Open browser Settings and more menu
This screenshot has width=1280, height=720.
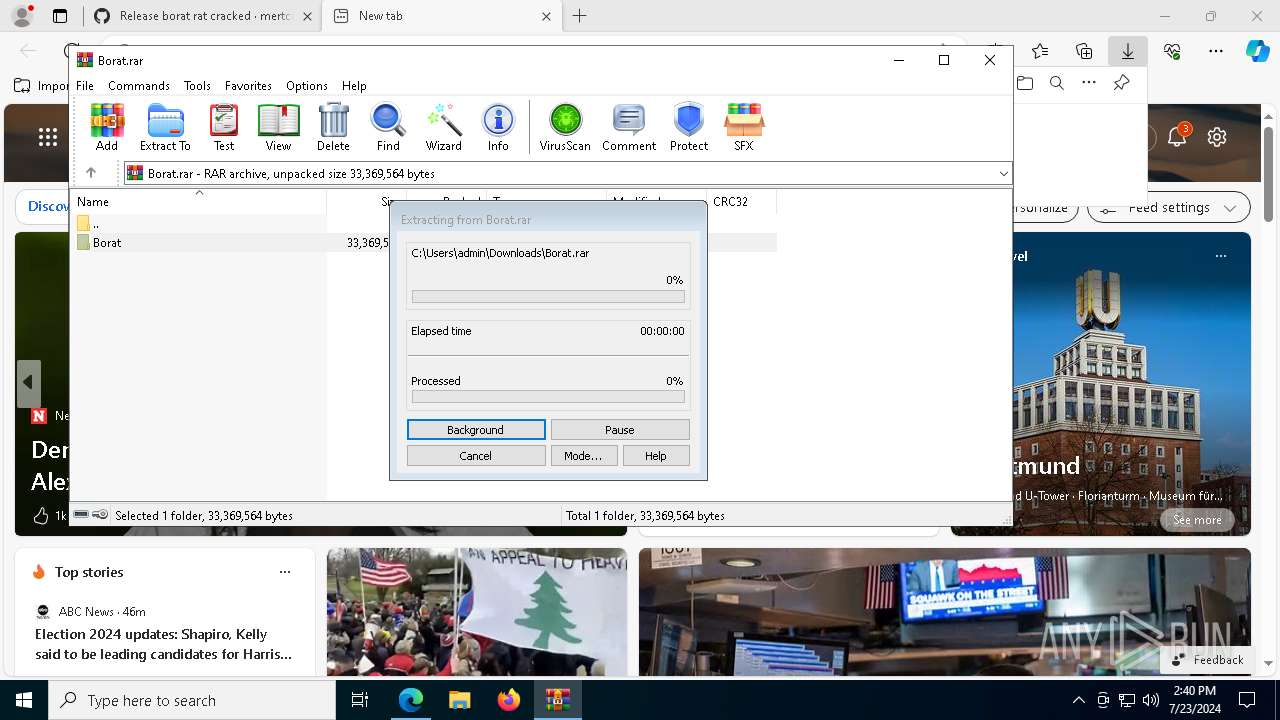tap(1215, 51)
